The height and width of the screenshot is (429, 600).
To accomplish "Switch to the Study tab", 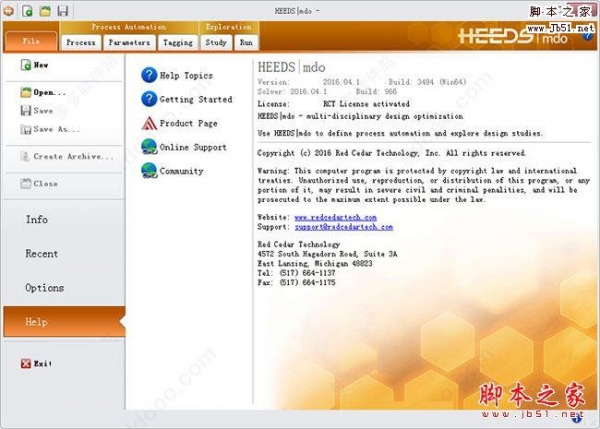I will pos(216,42).
